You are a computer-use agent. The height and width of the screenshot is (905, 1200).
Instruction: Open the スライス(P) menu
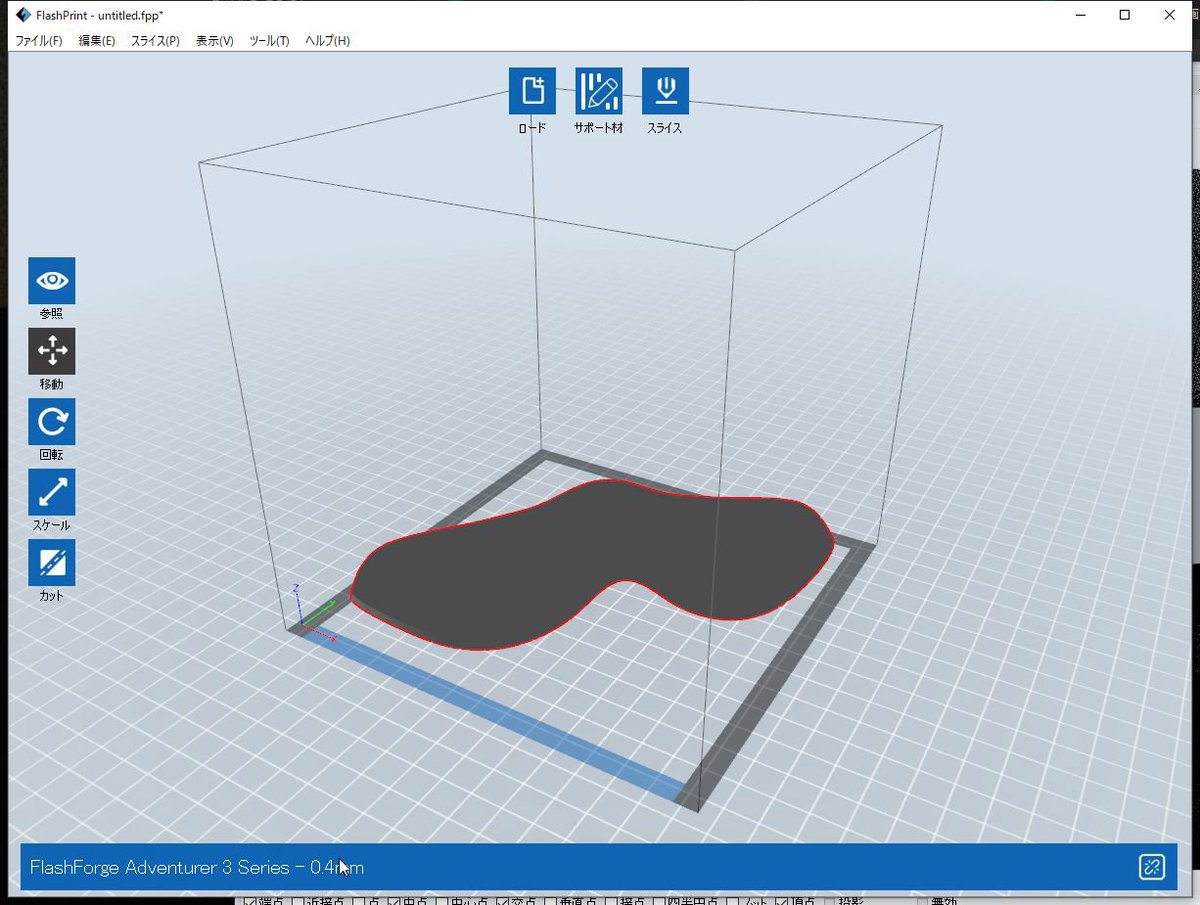pyautogui.click(x=155, y=41)
